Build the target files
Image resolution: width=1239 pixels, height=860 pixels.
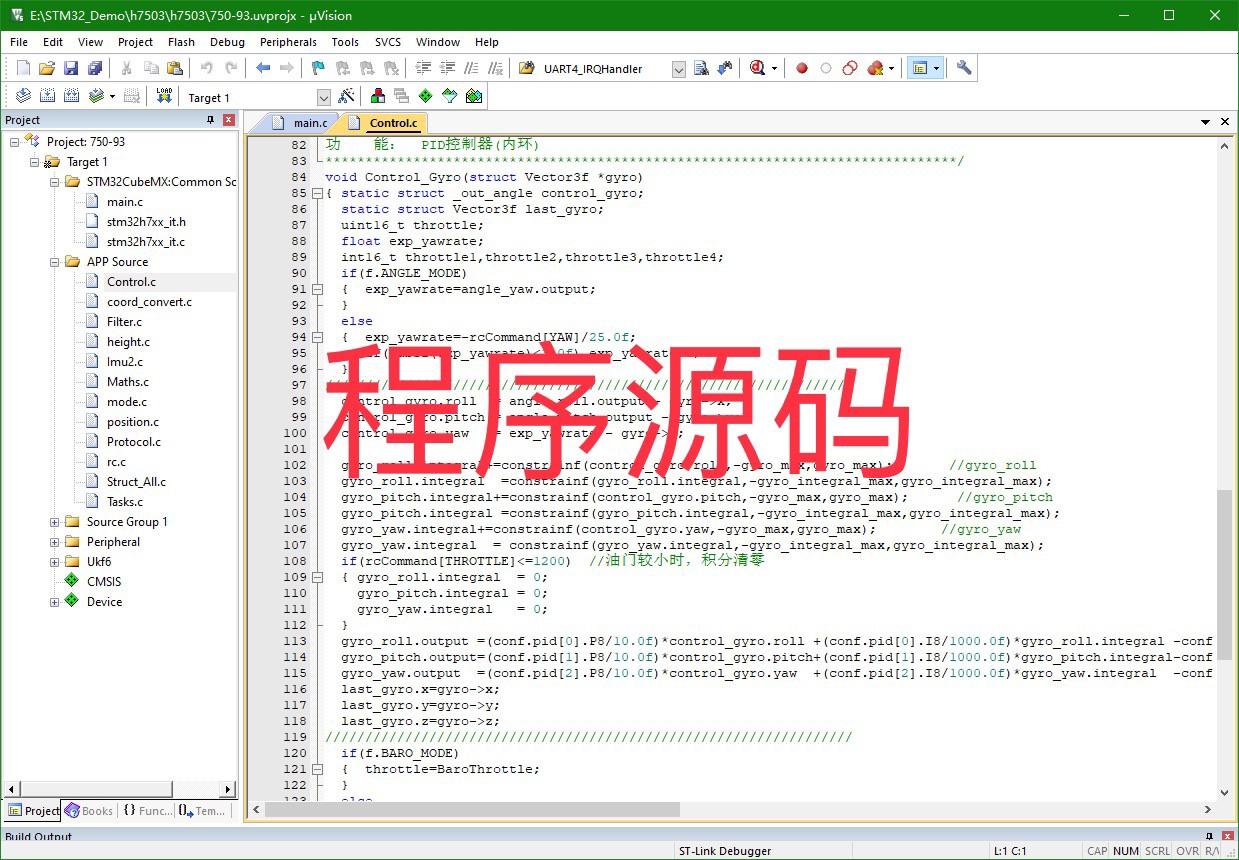(x=47, y=96)
